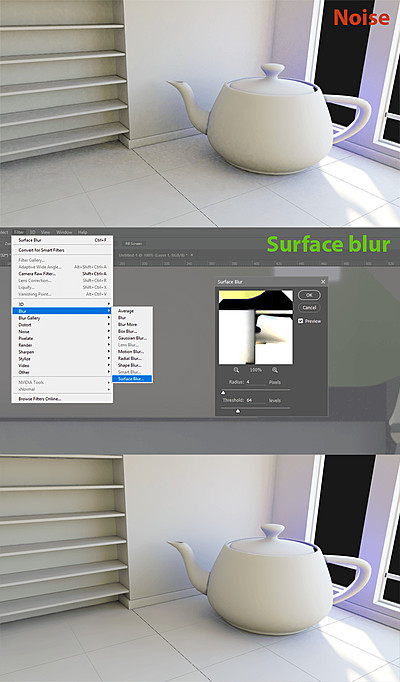Choose Motion Blur filter
The height and width of the screenshot is (682, 400).
click(x=132, y=351)
